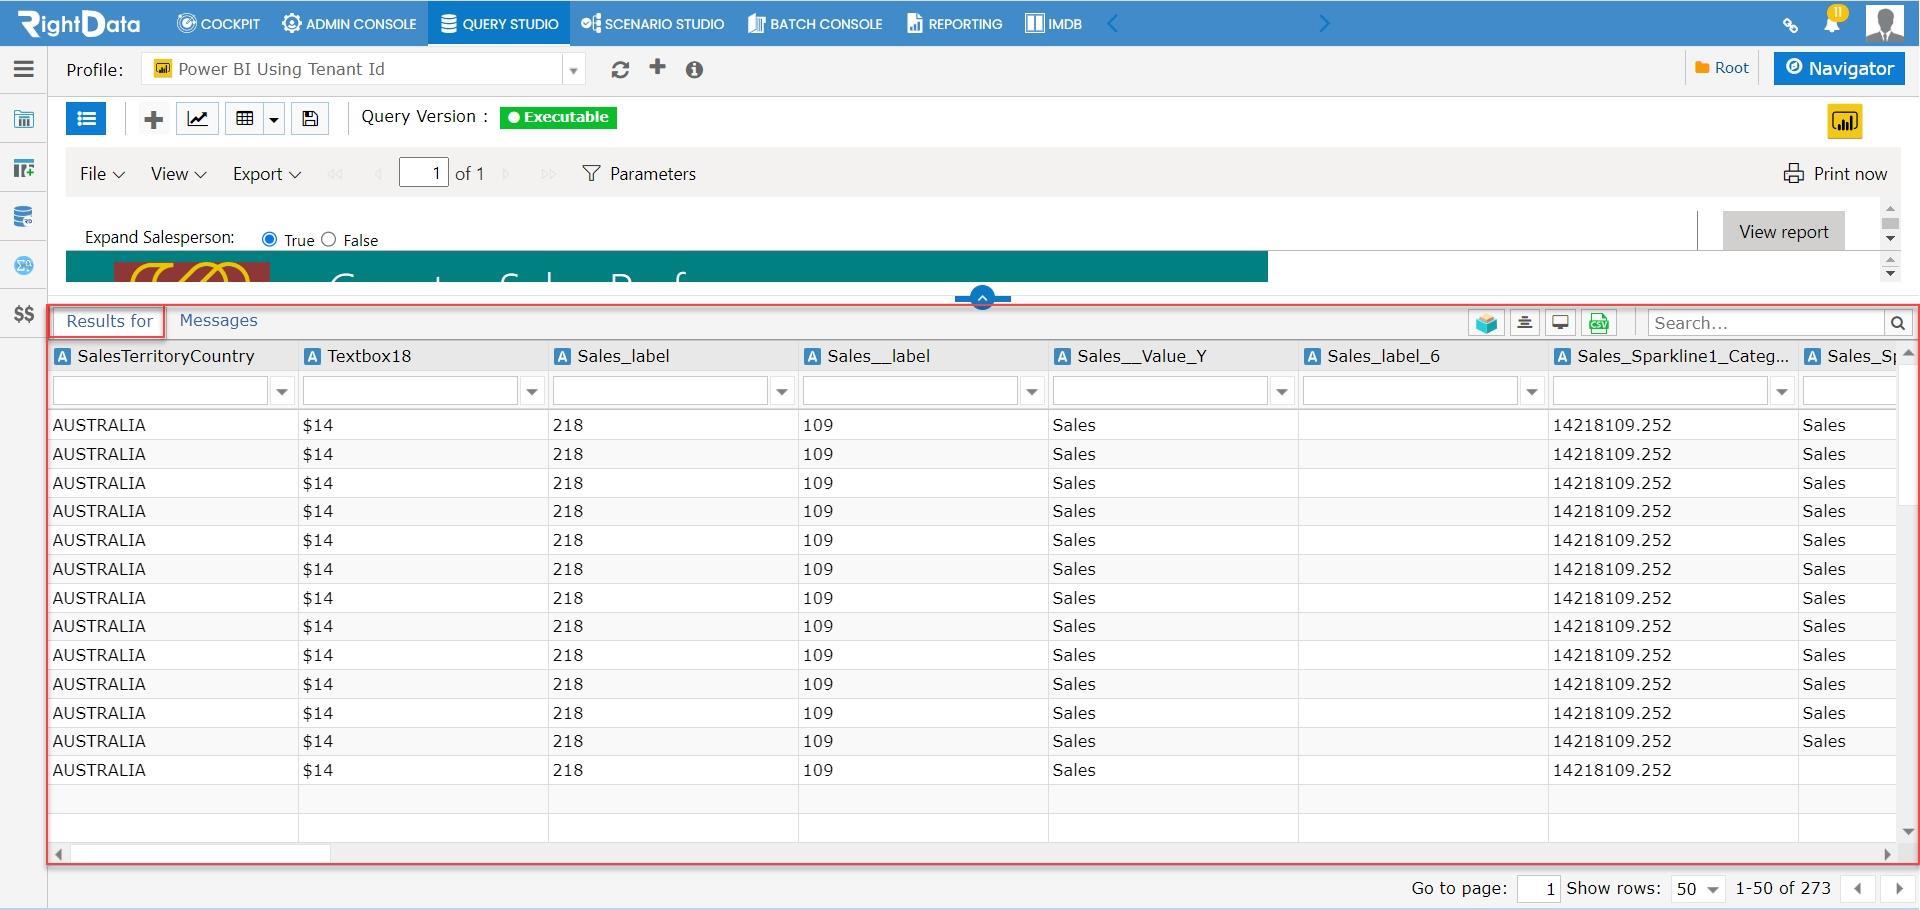
Task: Click the info icon beside the profile
Action: tap(694, 69)
